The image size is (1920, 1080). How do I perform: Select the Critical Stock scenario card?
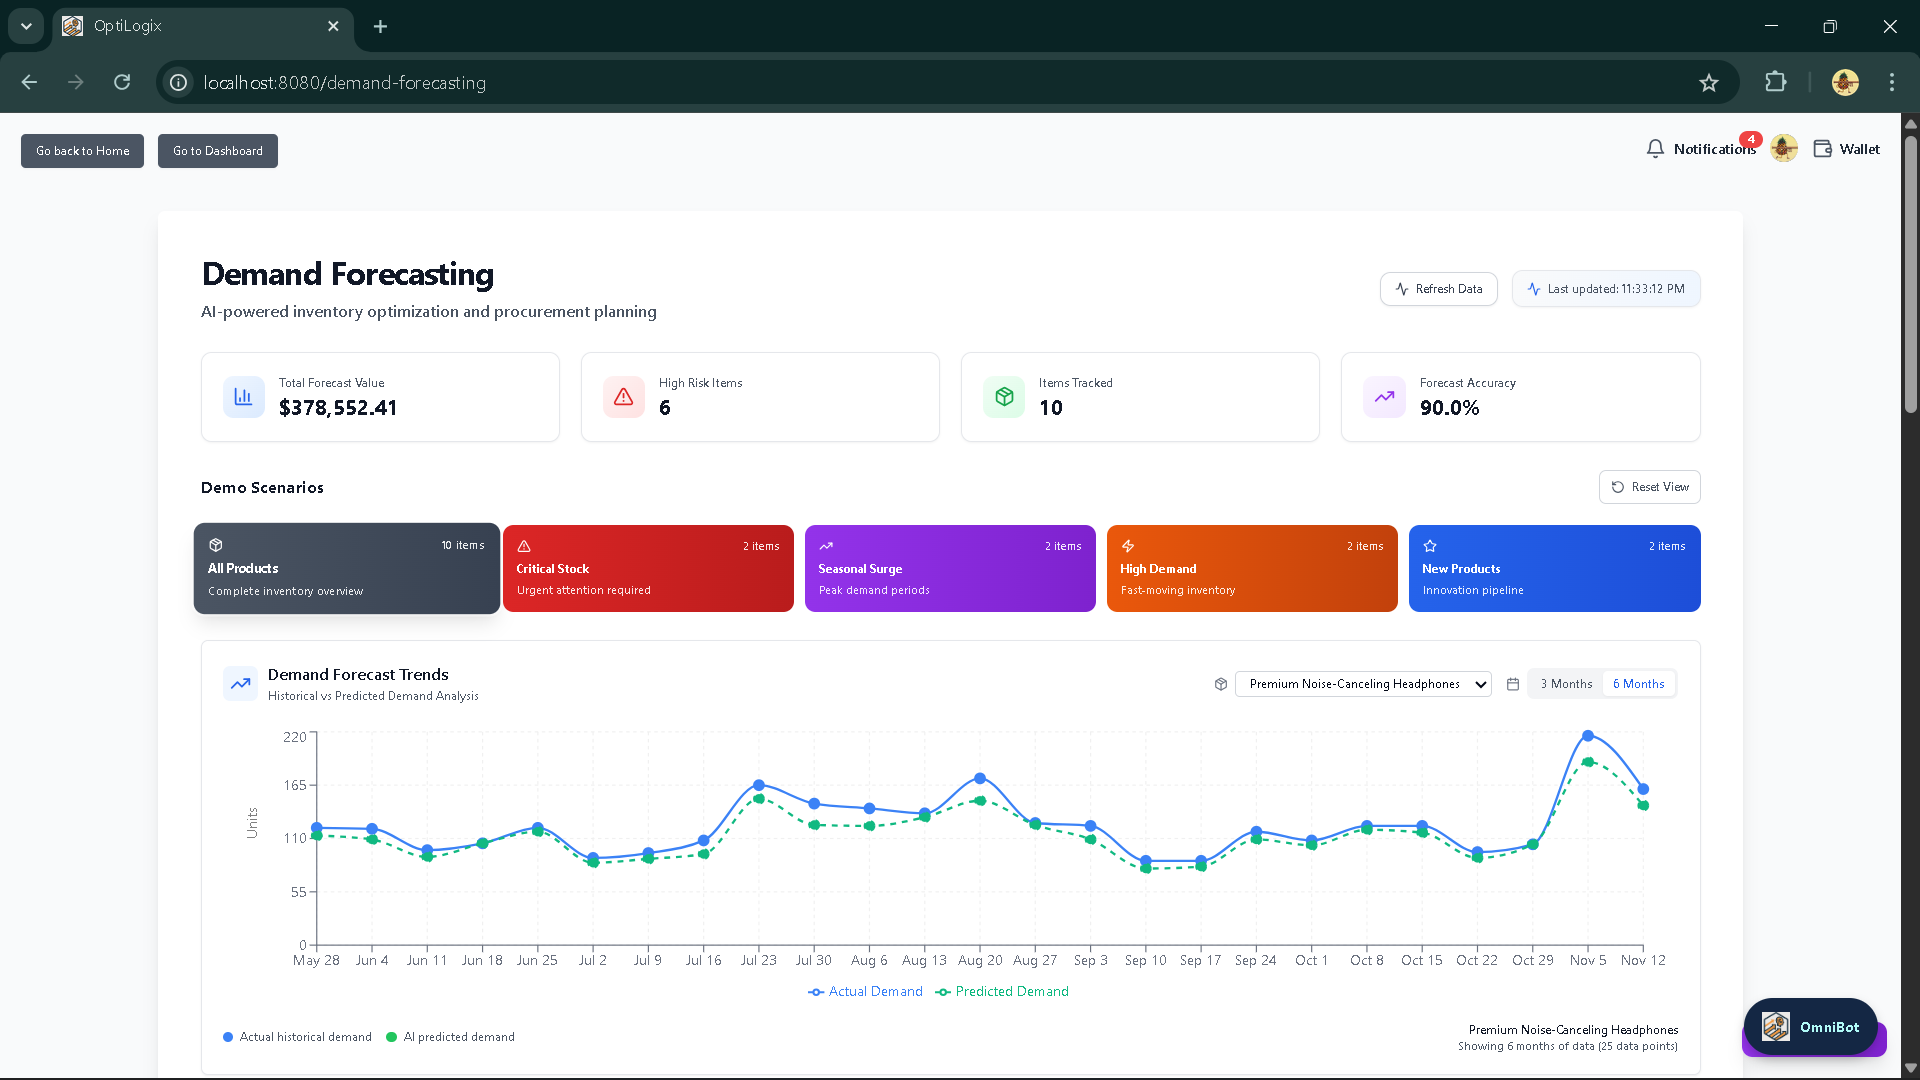click(648, 568)
